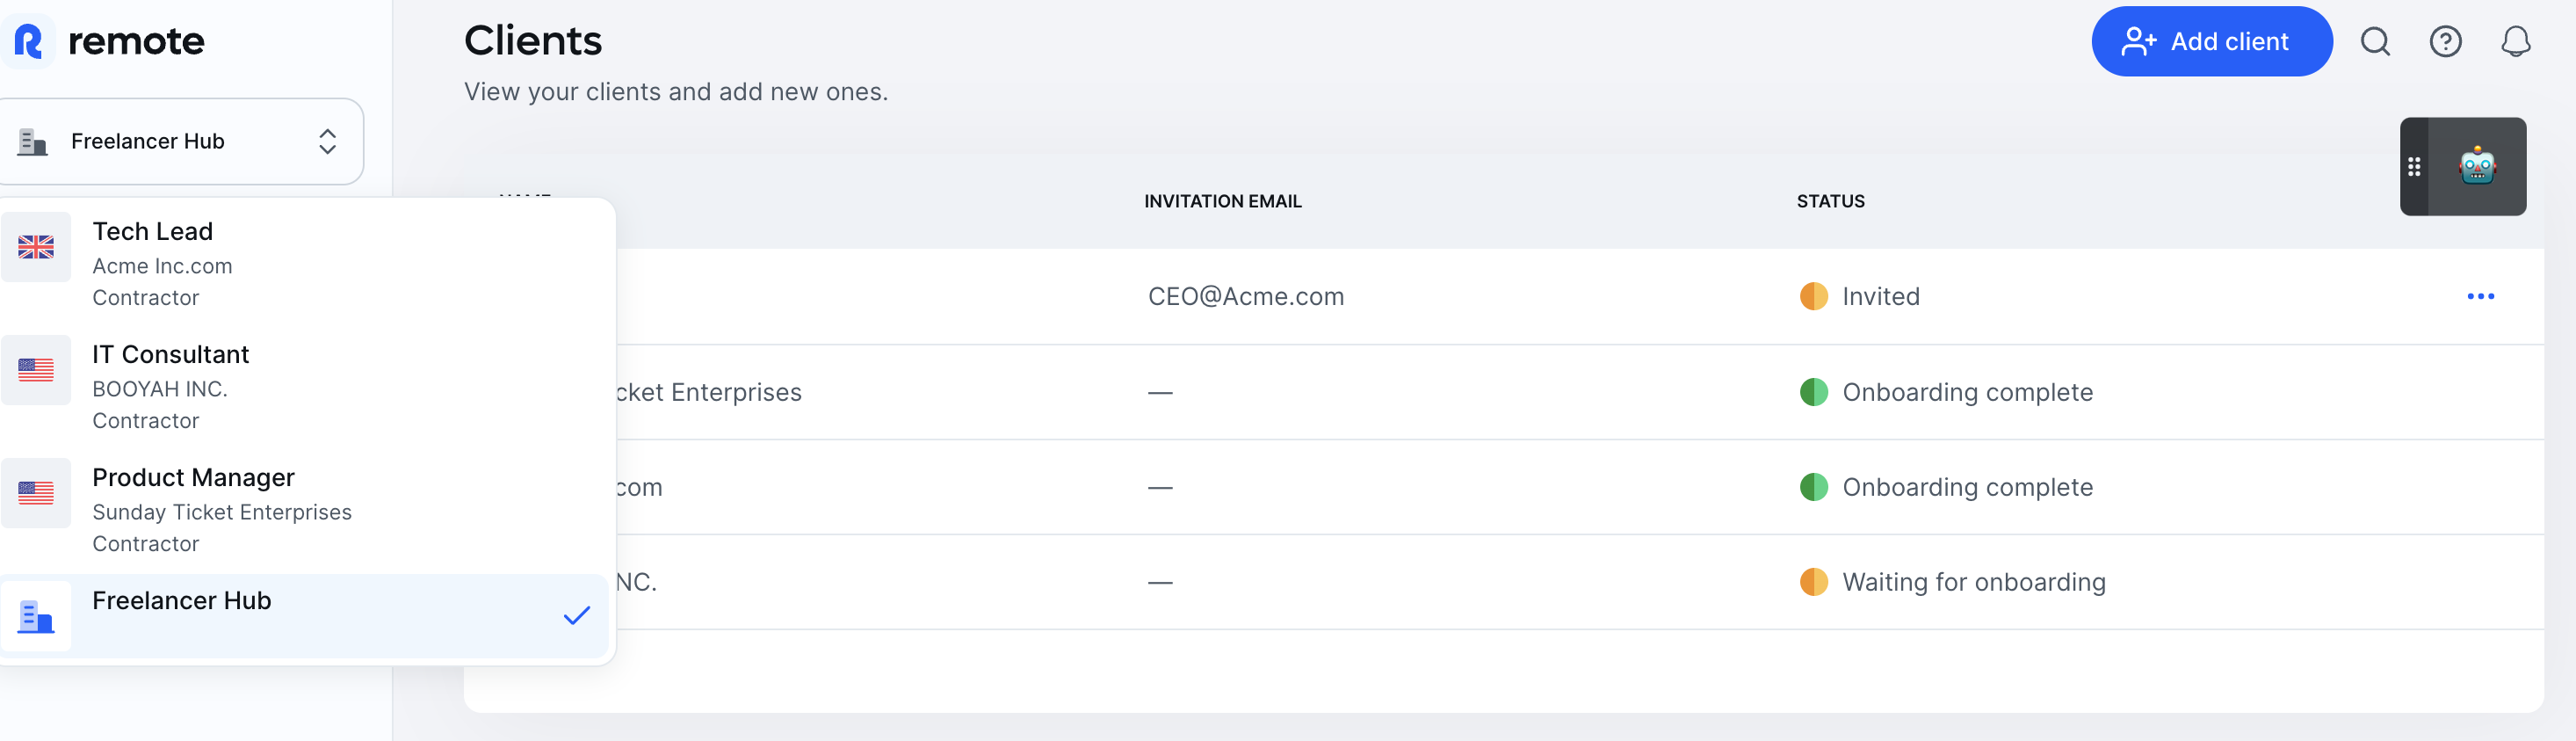Open the help question mark icon
This screenshot has height=741, width=2576.
click(x=2445, y=42)
